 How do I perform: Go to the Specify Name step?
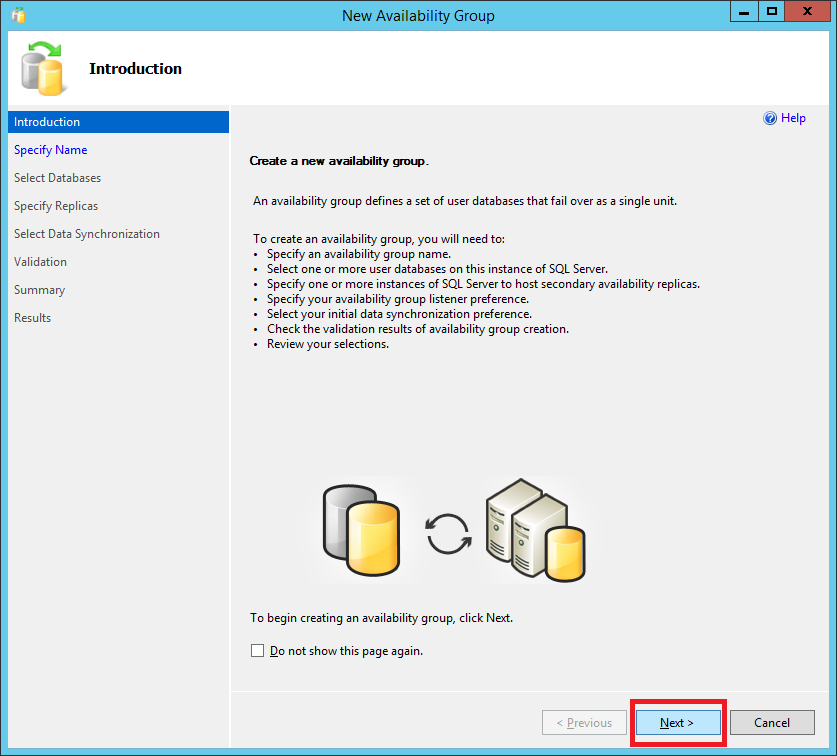51,150
